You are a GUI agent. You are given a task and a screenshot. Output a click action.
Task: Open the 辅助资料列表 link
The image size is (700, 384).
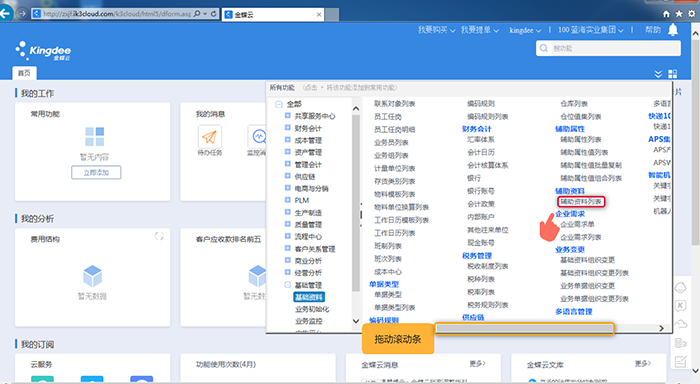coord(581,201)
